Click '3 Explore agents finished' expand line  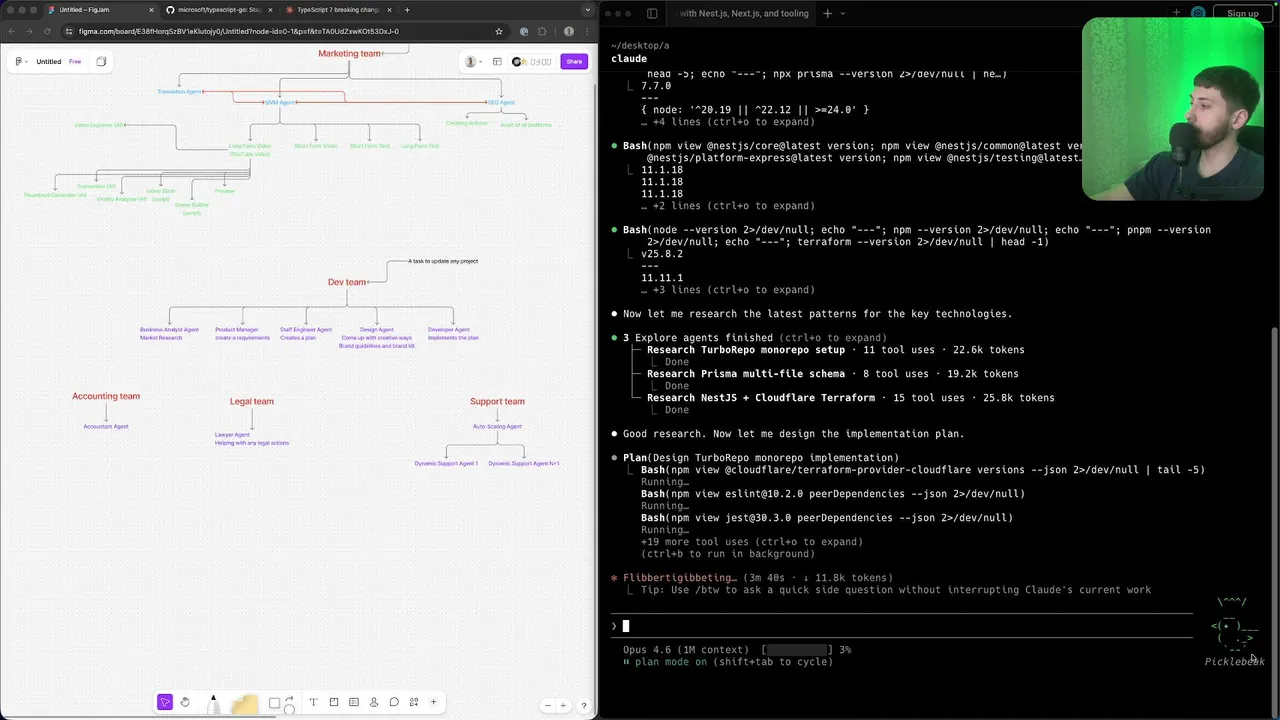[x=755, y=338]
